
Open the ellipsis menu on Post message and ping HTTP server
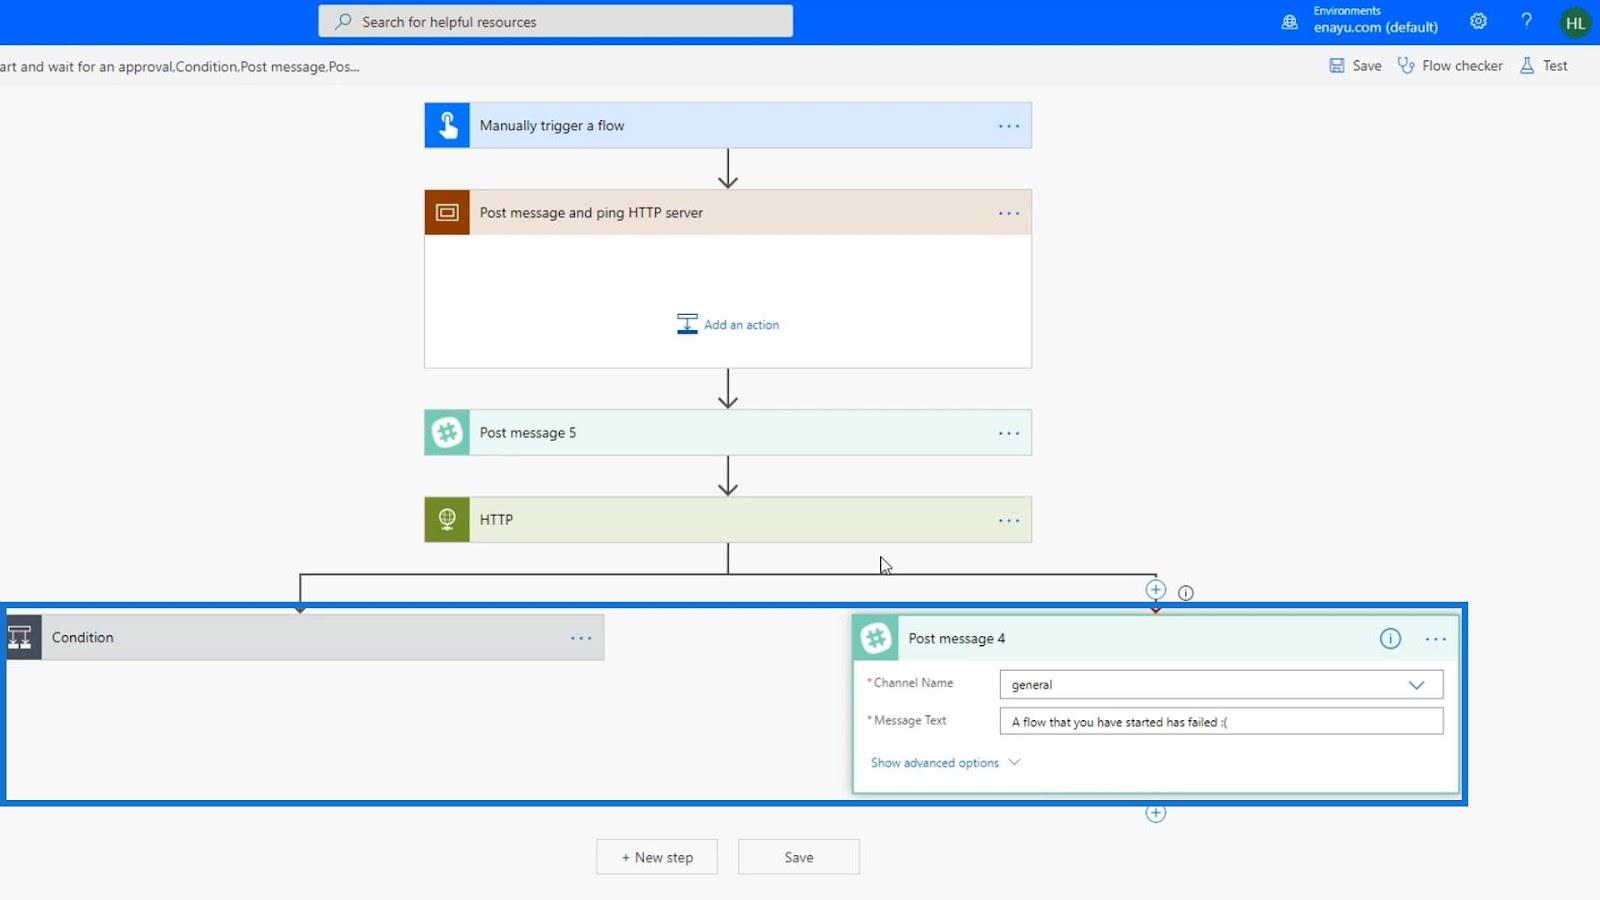(1009, 213)
